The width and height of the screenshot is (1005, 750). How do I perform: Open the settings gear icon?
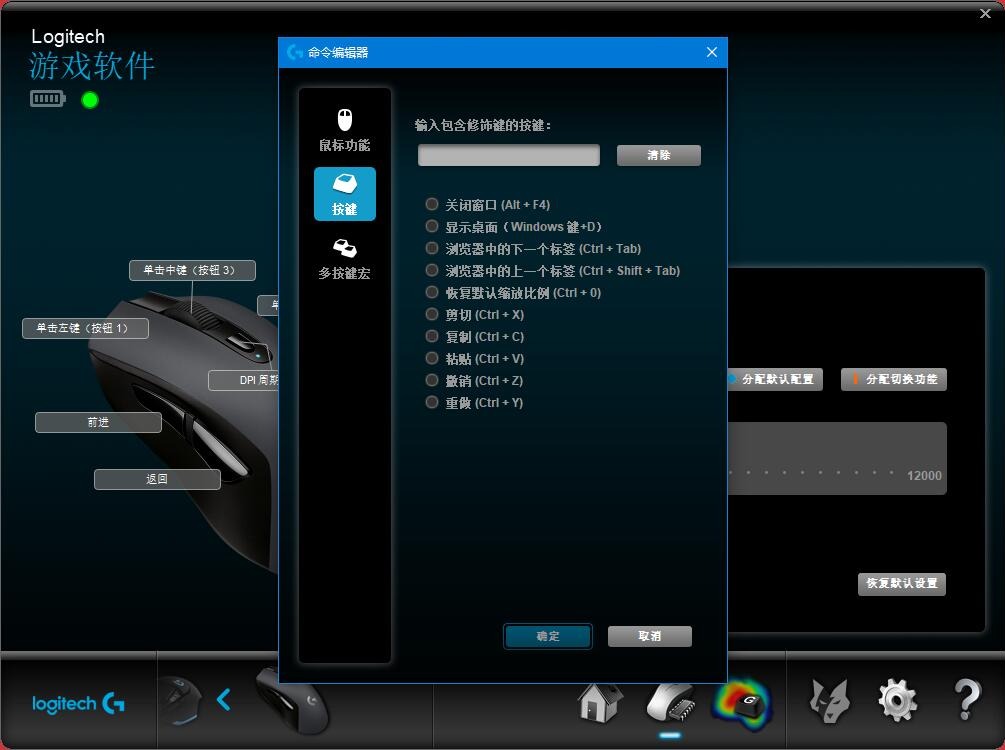[x=897, y=701]
